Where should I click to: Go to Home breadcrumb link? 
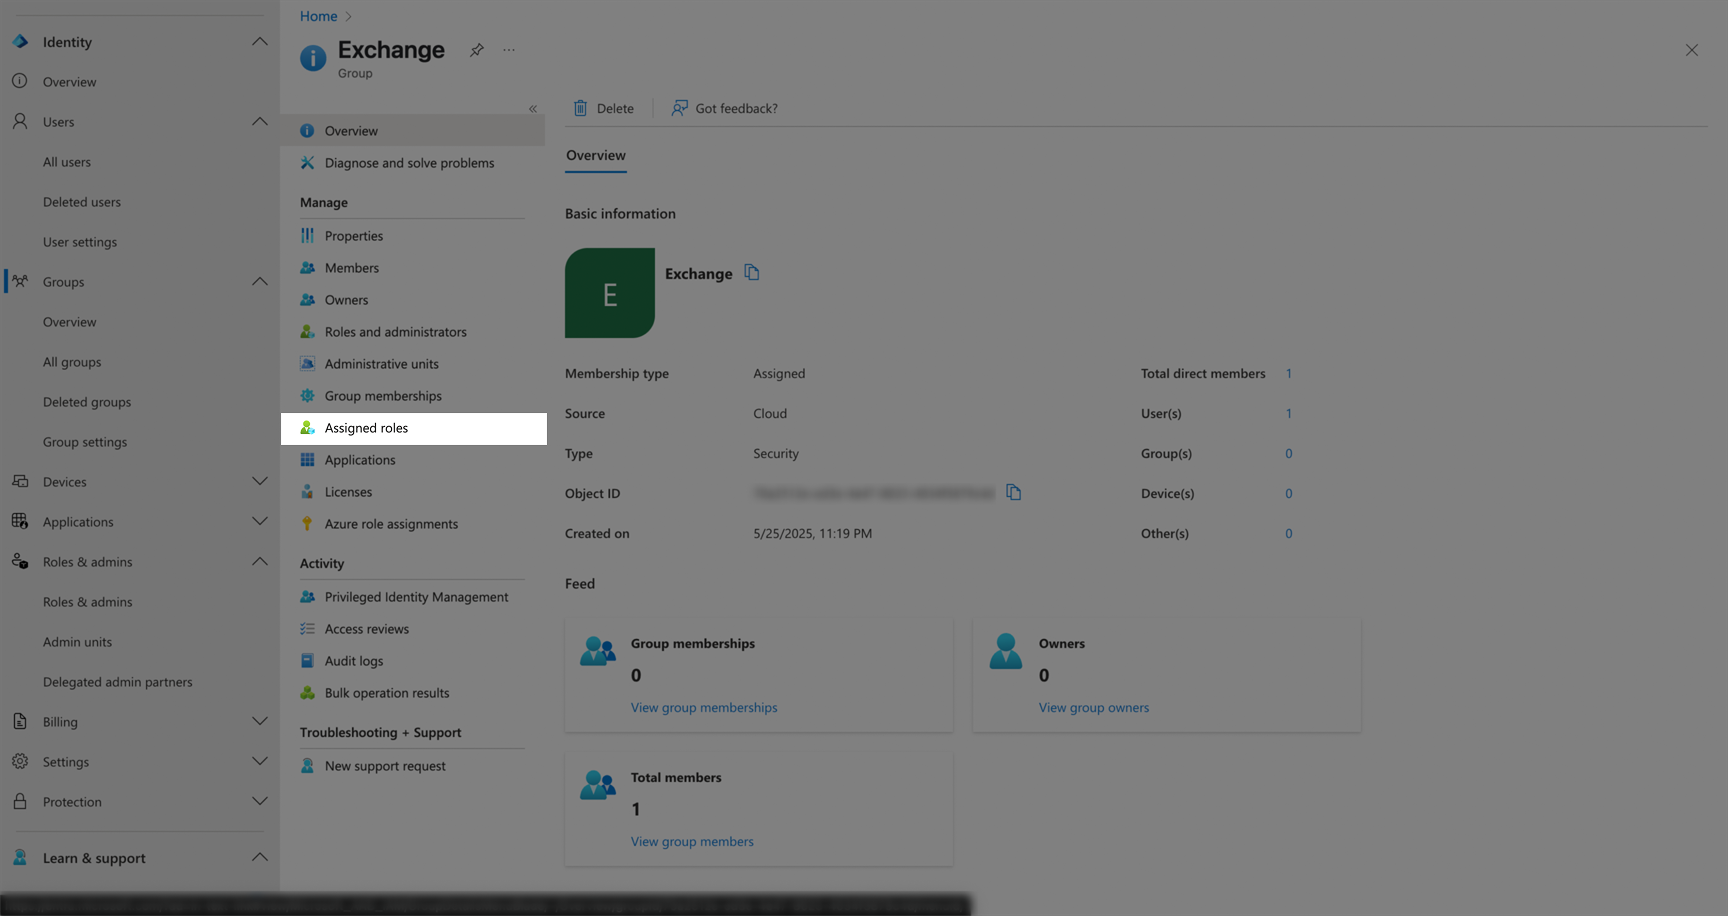click(318, 16)
